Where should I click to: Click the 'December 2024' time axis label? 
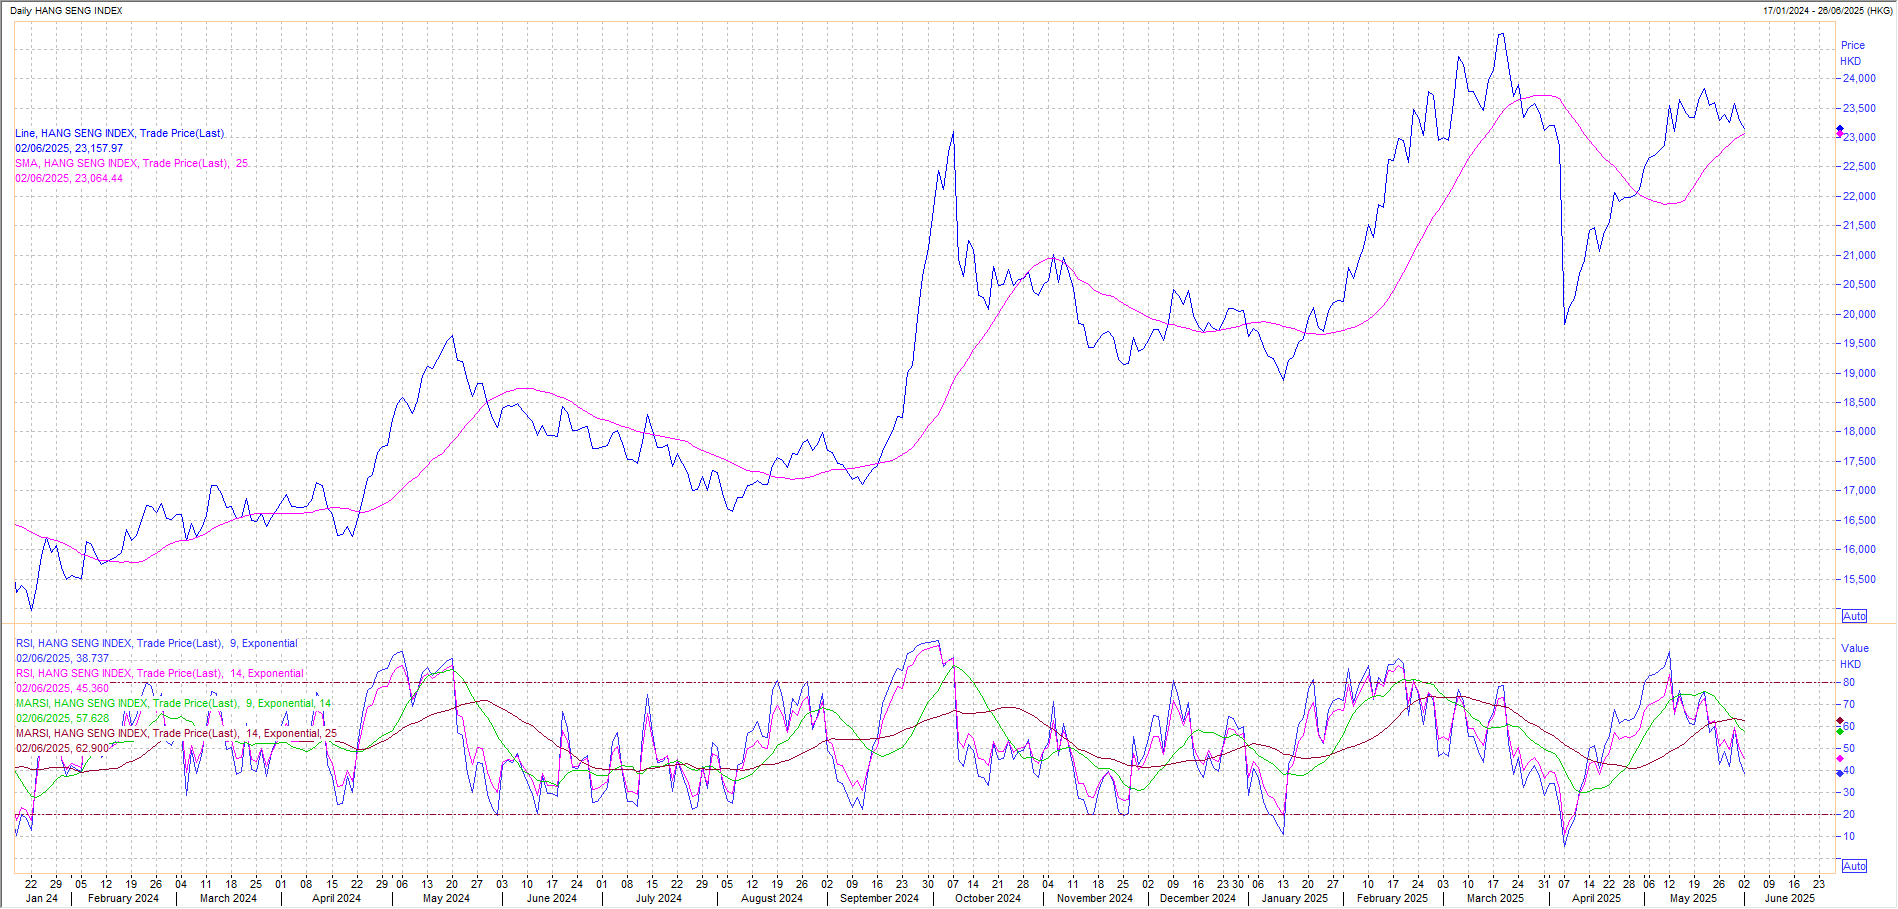coord(1198,898)
